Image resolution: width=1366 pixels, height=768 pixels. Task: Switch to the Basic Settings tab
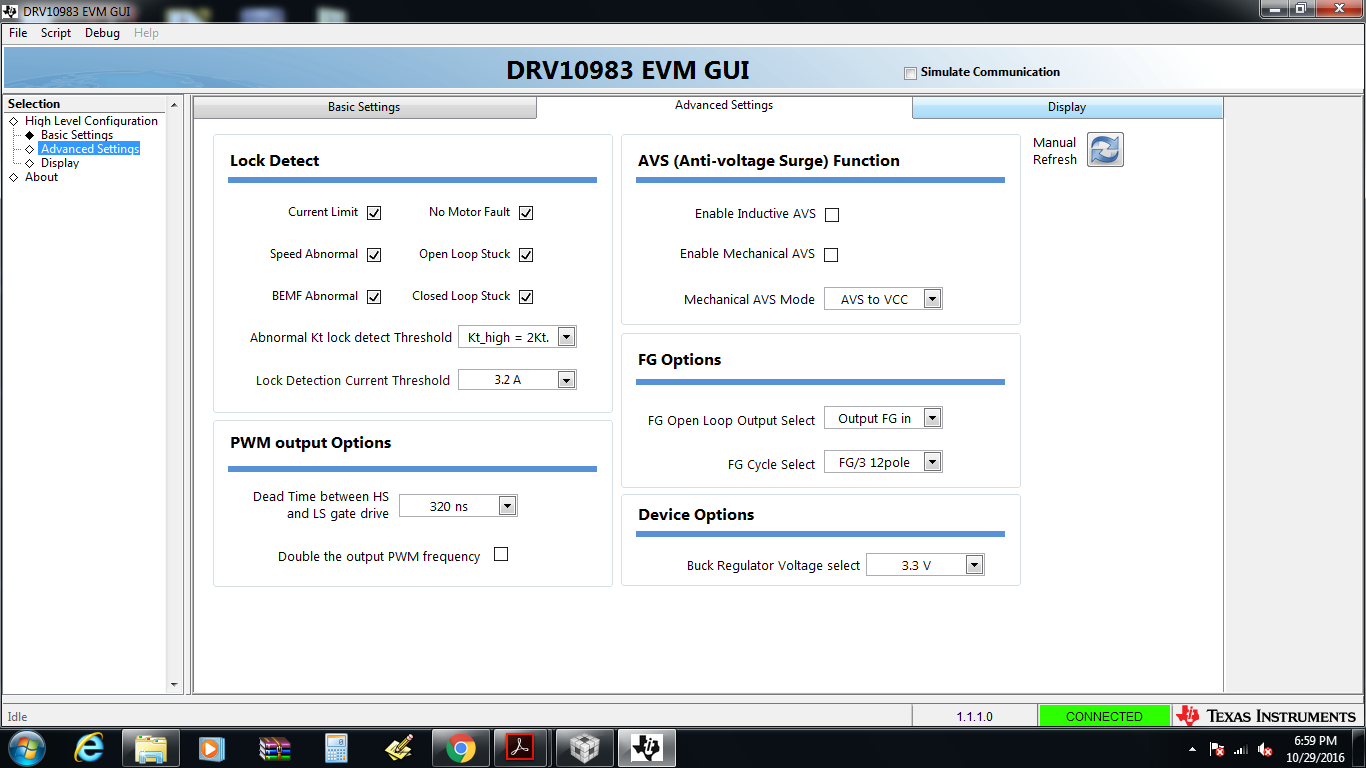(364, 107)
